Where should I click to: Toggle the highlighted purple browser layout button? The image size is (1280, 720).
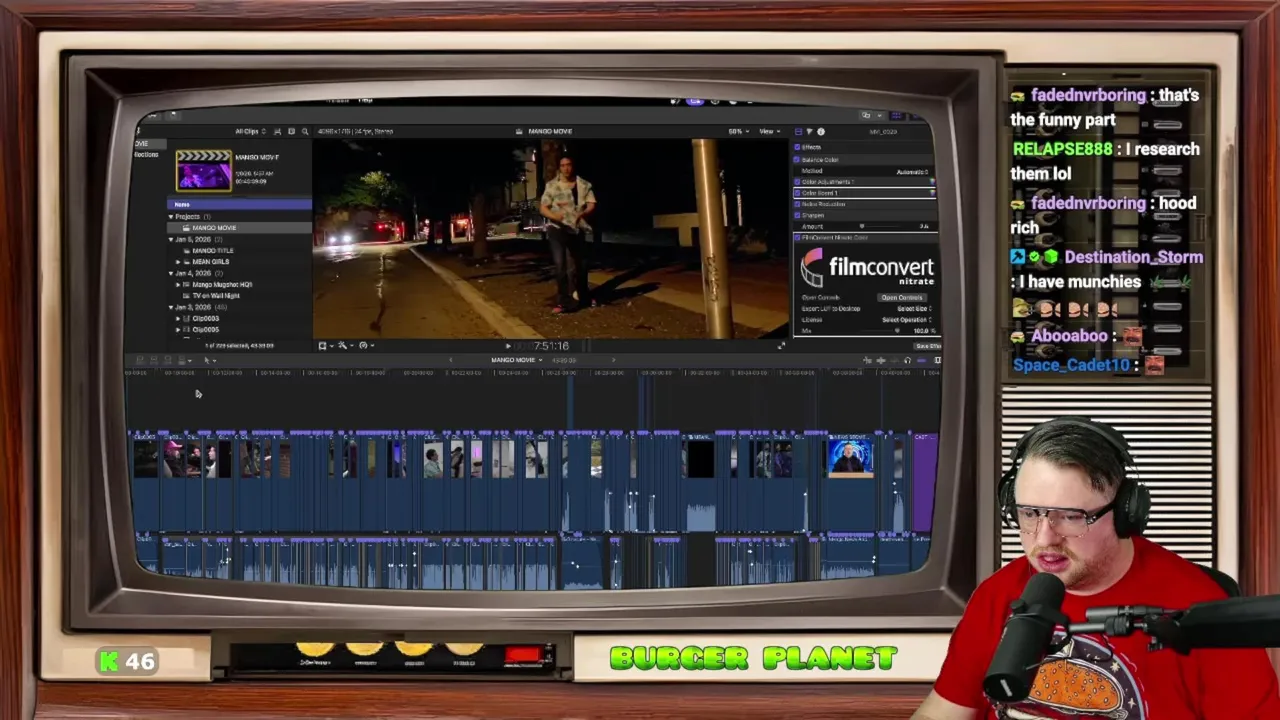(x=897, y=115)
